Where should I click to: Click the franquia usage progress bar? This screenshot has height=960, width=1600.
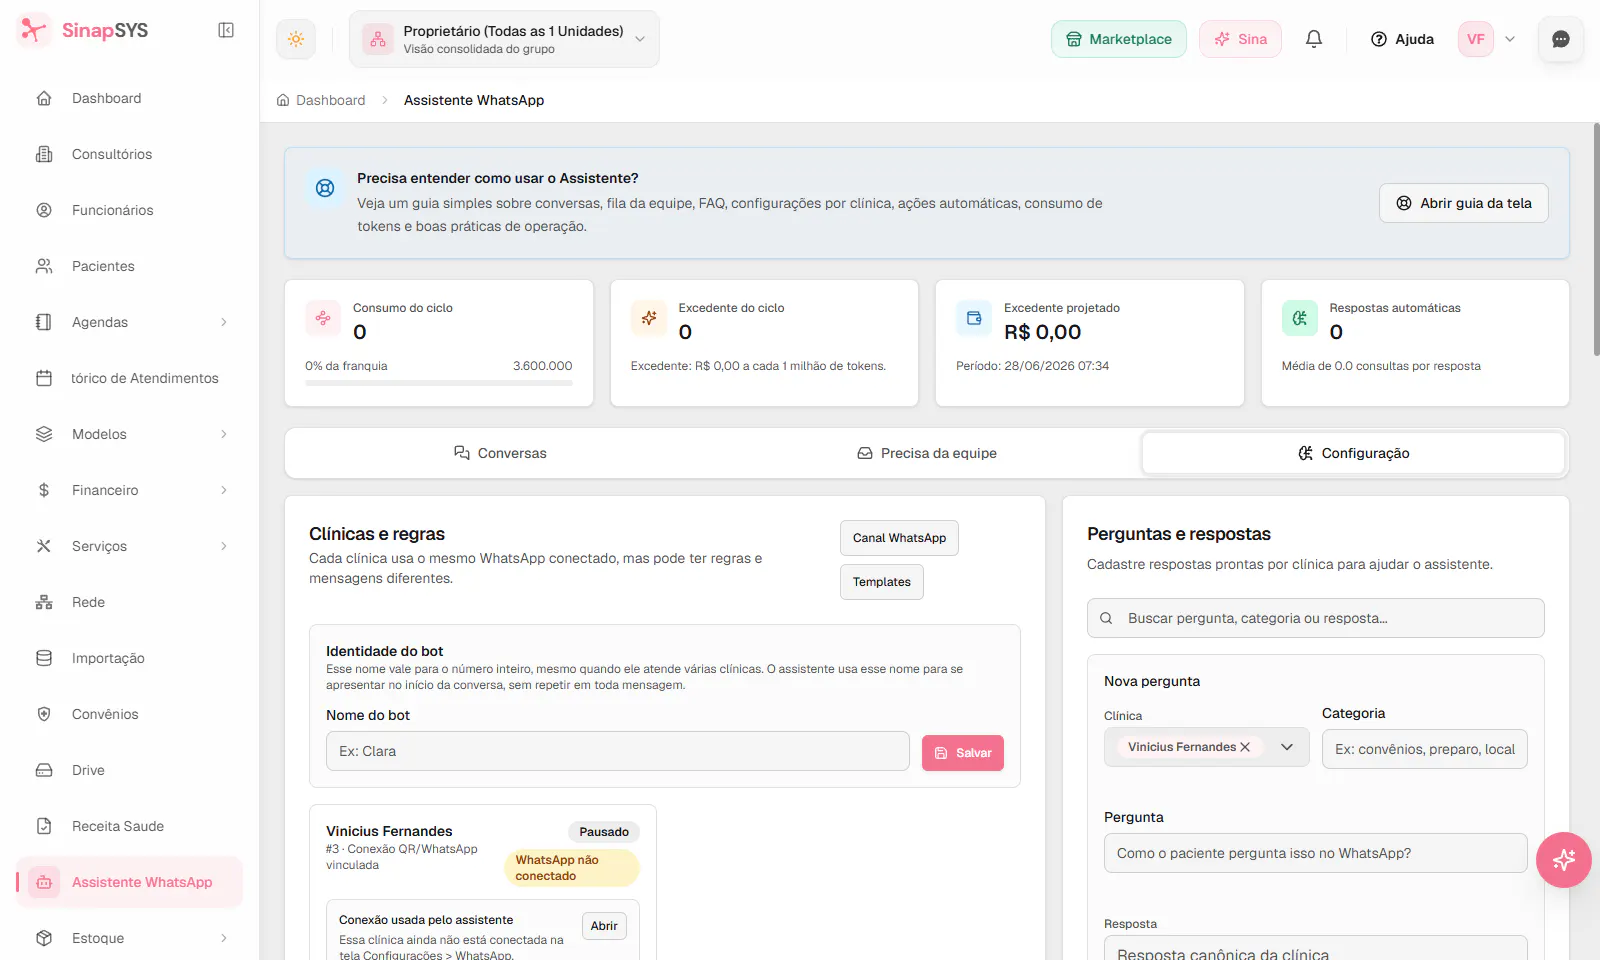(x=439, y=382)
